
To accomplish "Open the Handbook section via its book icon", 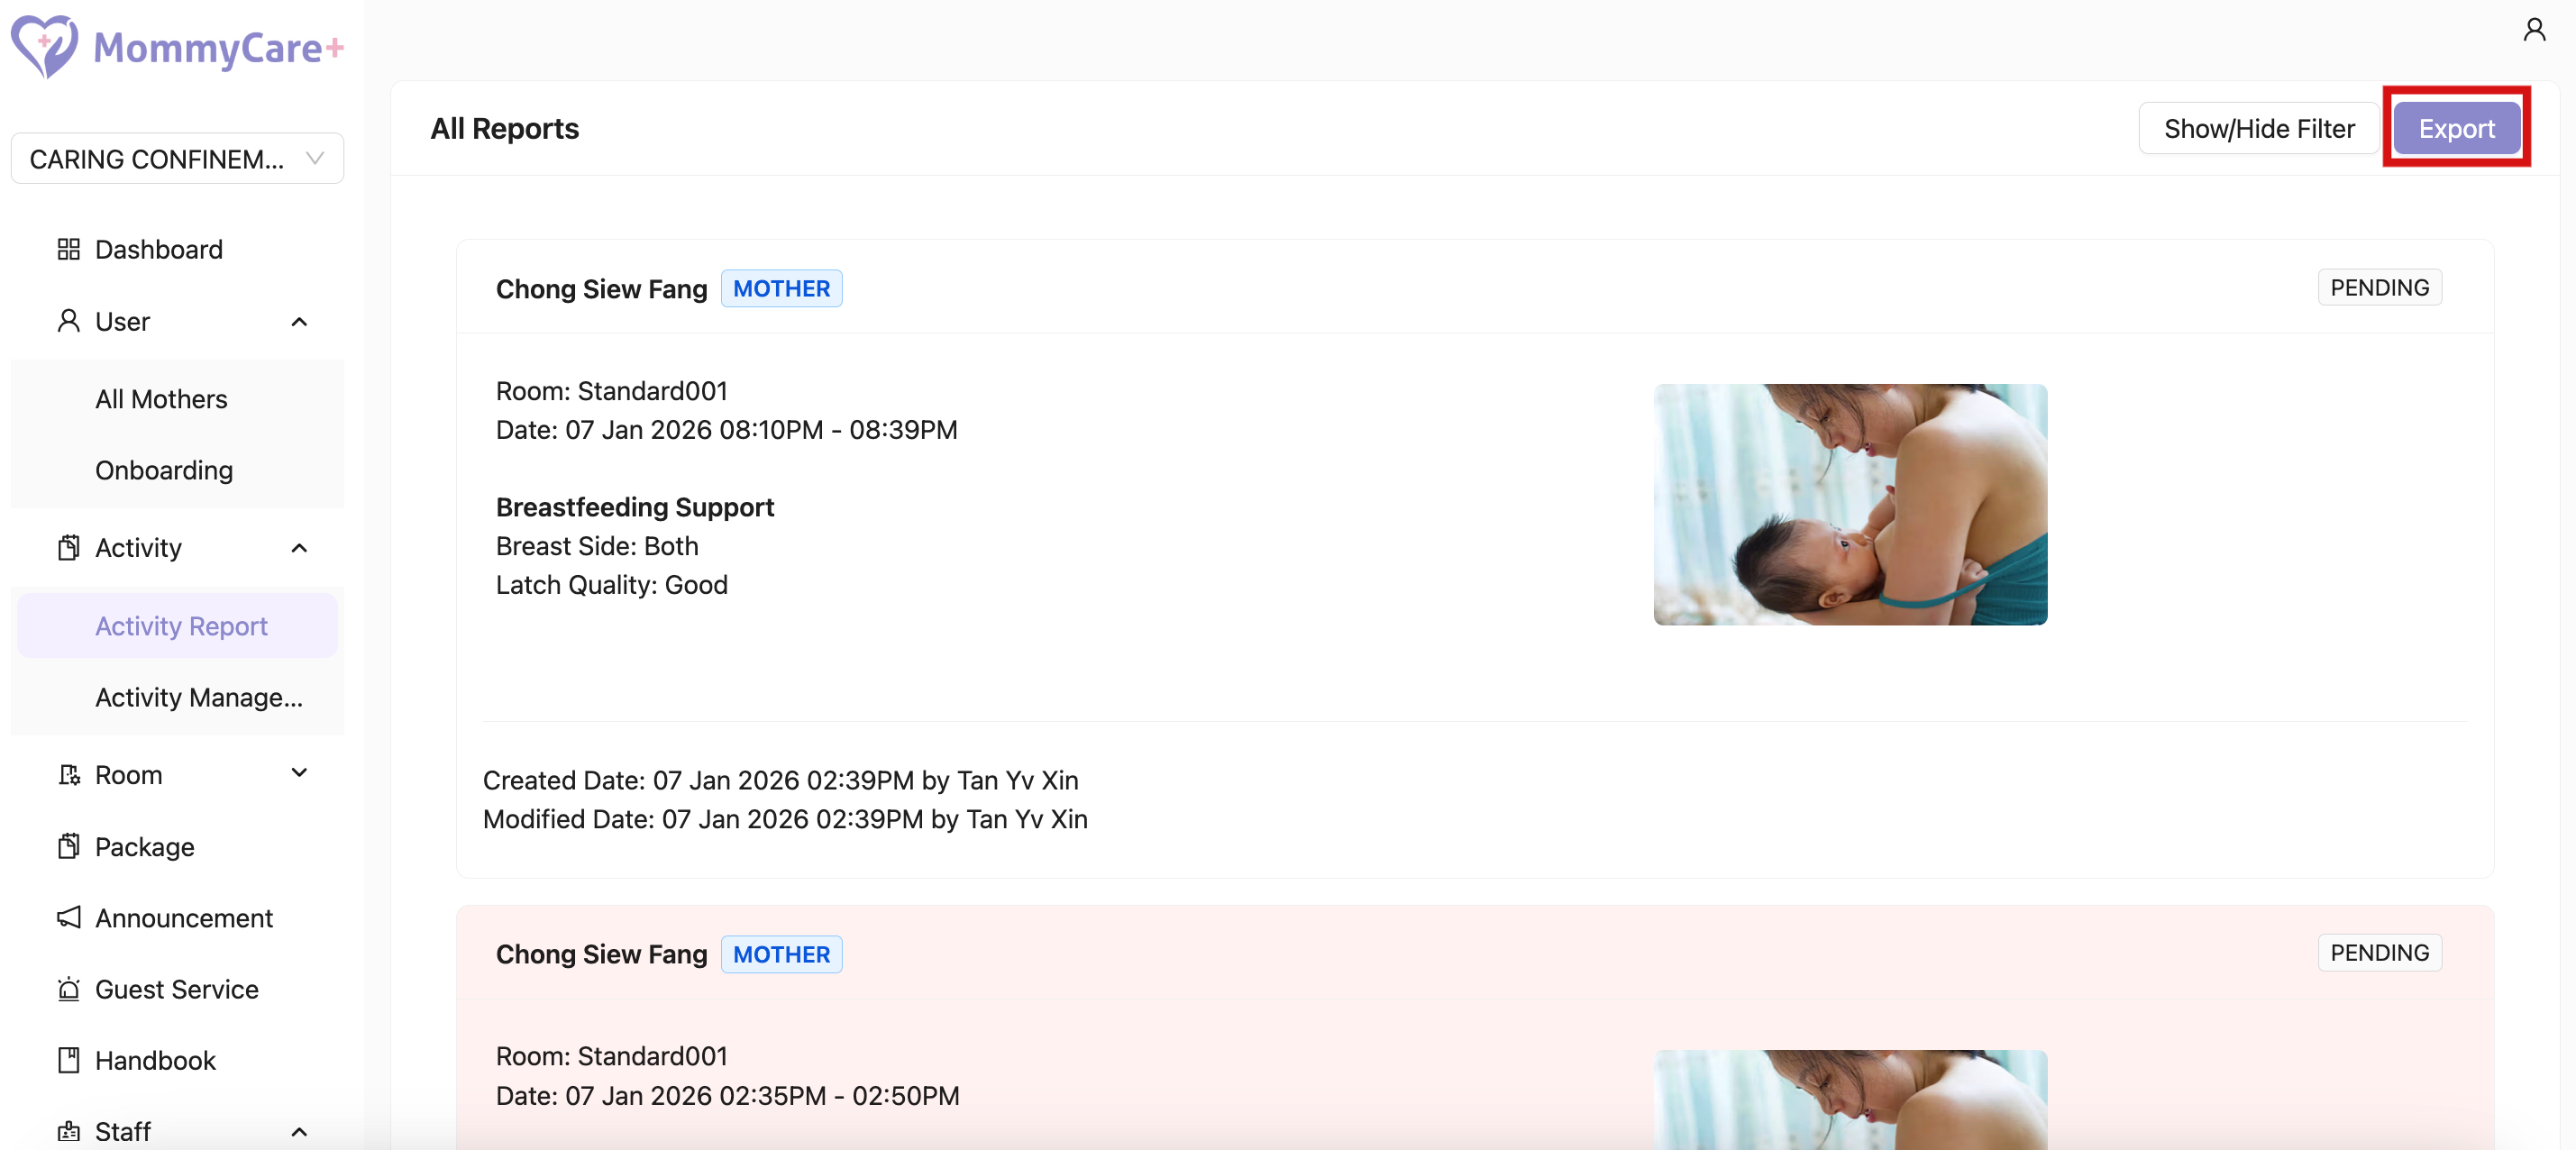I will point(69,1061).
